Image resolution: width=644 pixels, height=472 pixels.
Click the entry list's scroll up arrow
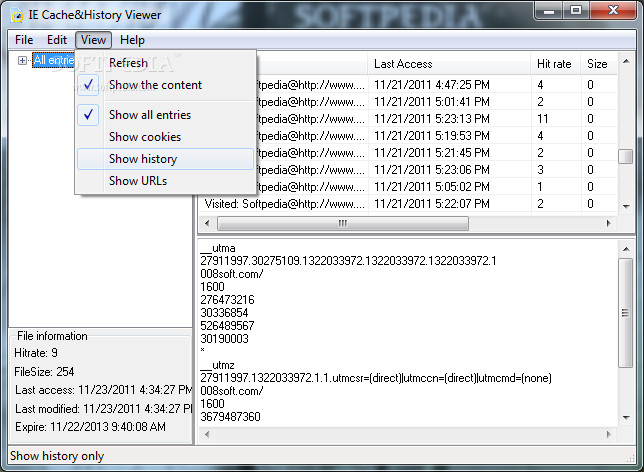click(x=626, y=62)
